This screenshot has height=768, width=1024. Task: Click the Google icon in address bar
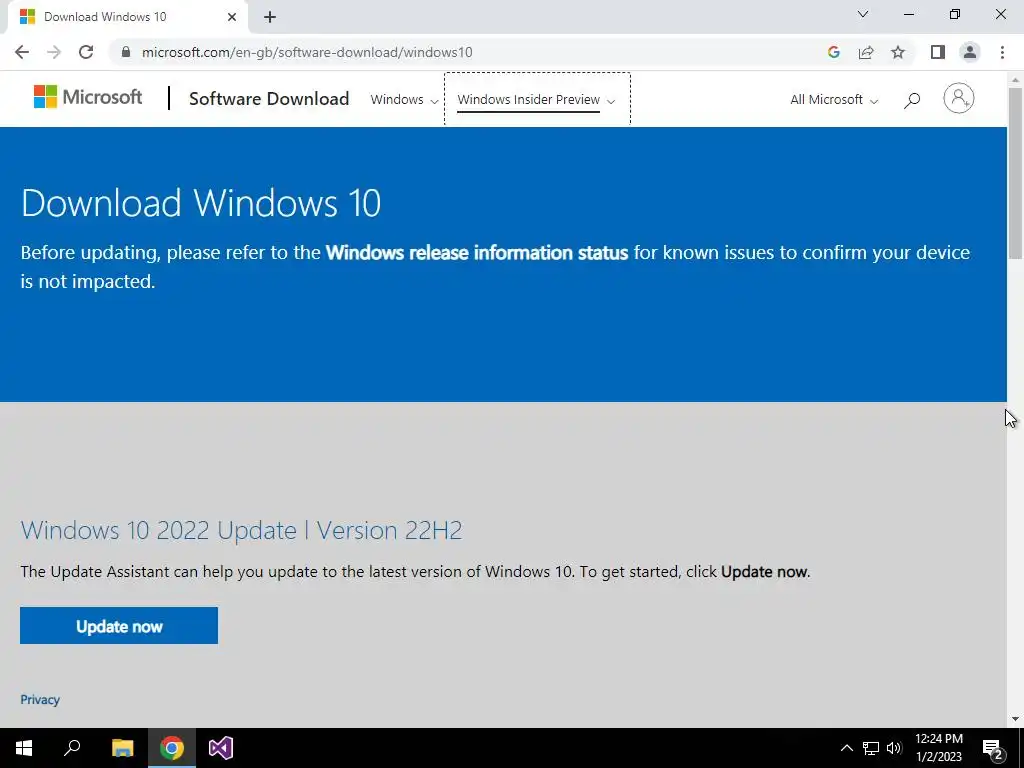[x=833, y=52]
